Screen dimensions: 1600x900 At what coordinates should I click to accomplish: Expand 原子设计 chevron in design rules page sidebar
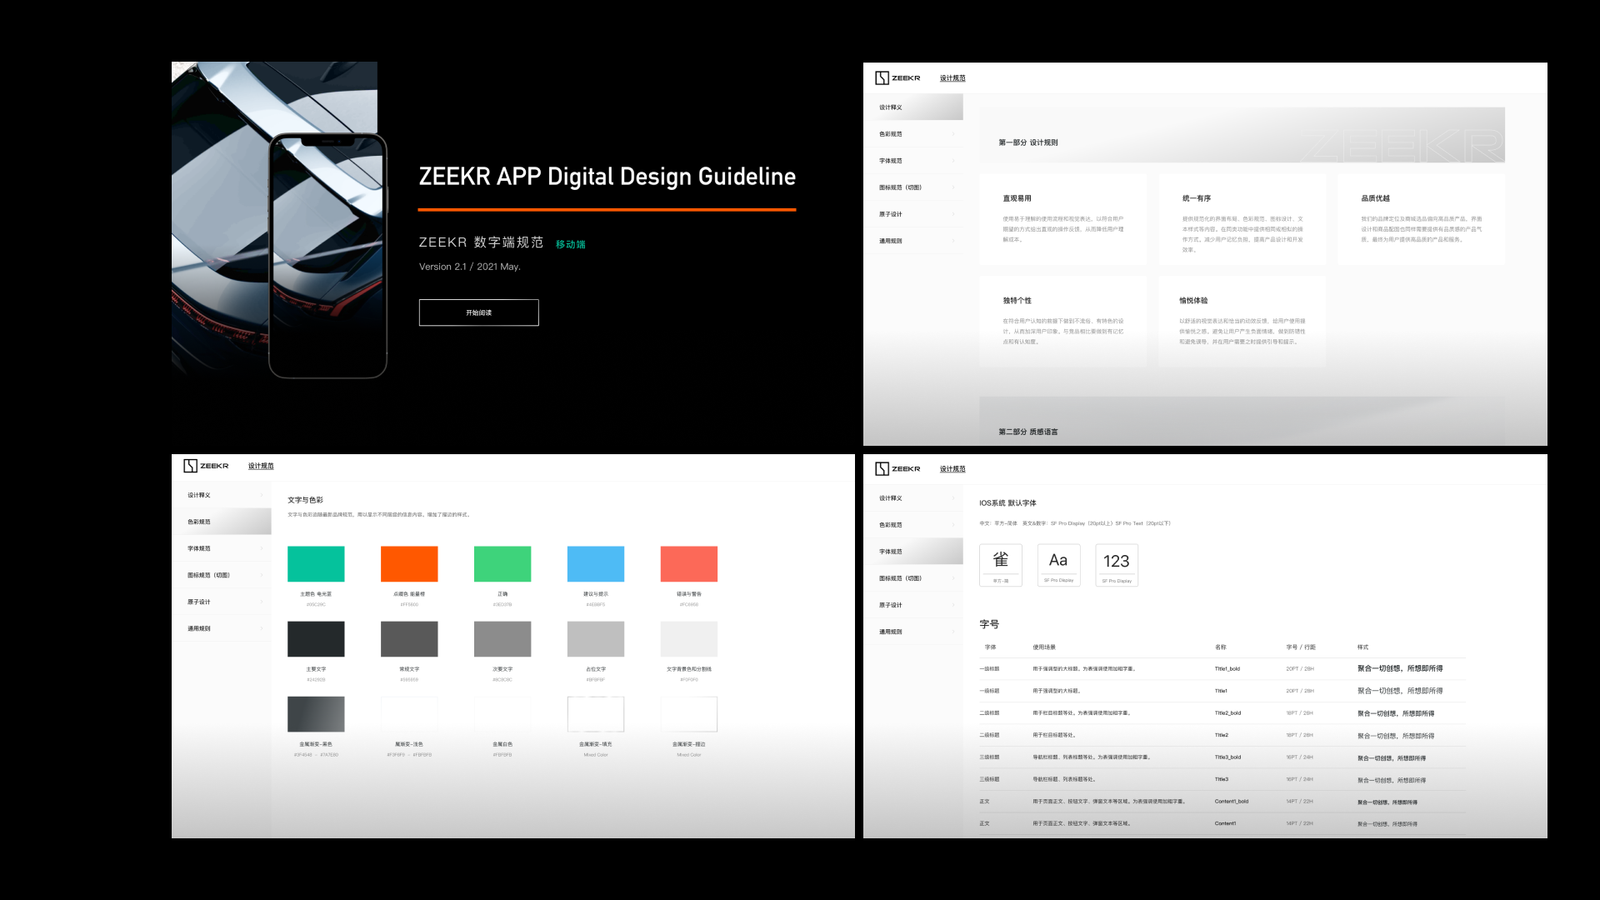click(x=953, y=214)
